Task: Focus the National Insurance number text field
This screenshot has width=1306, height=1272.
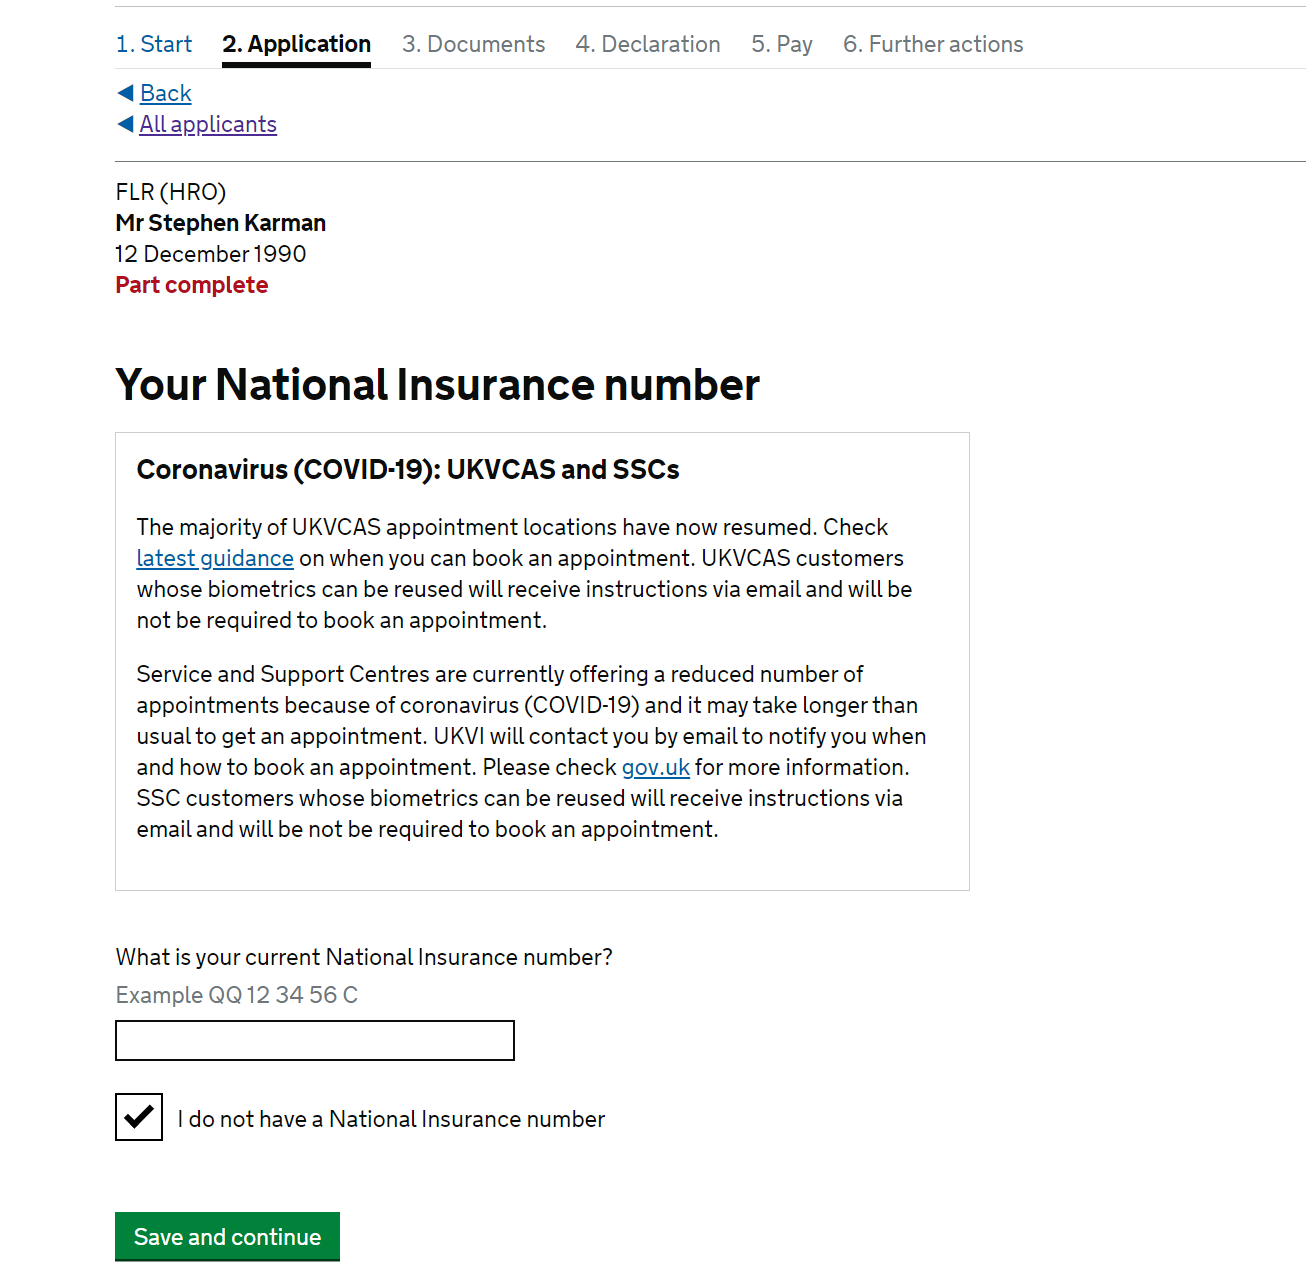Action: [x=315, y=1040]
